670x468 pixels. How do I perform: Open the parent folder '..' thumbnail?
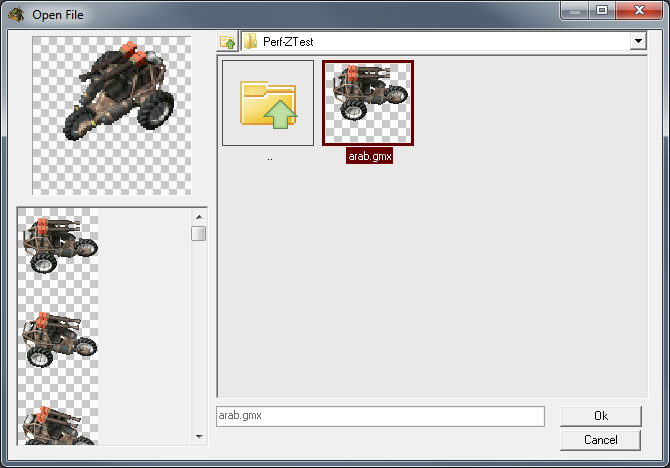268,103
